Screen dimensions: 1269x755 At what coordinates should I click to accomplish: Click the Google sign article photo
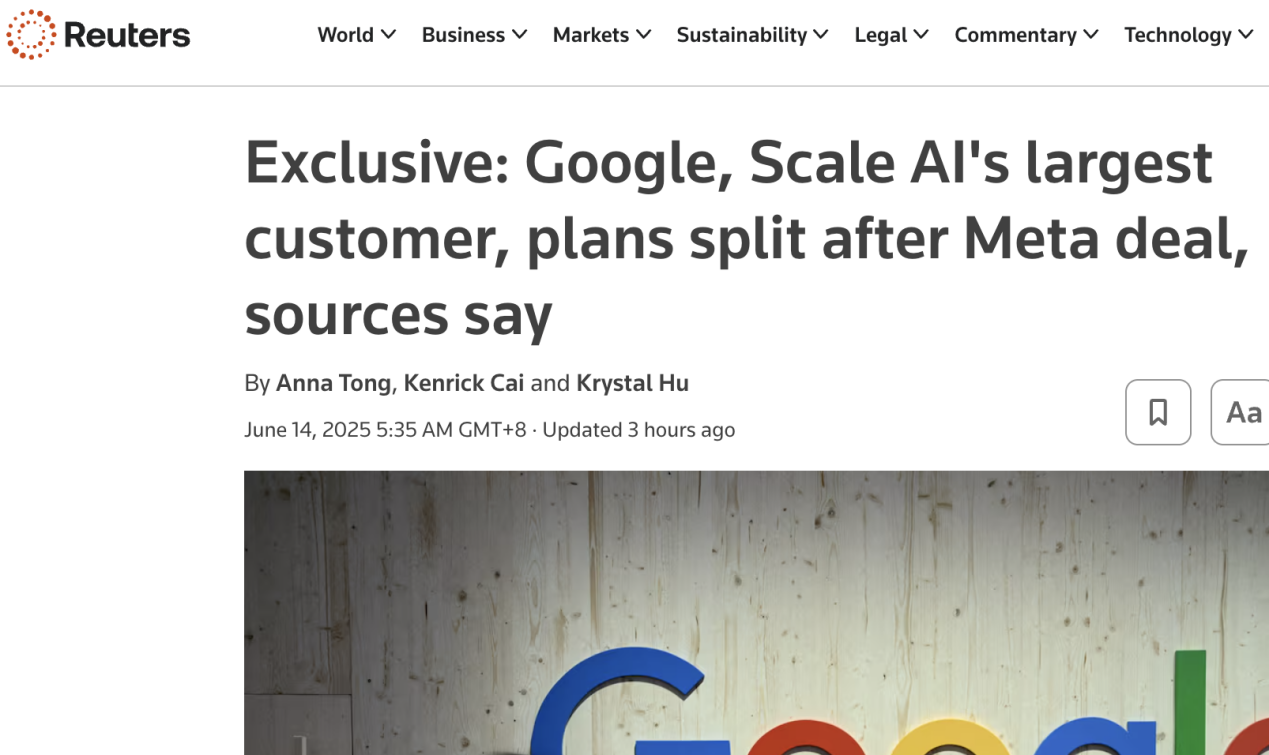click(756, 612)
